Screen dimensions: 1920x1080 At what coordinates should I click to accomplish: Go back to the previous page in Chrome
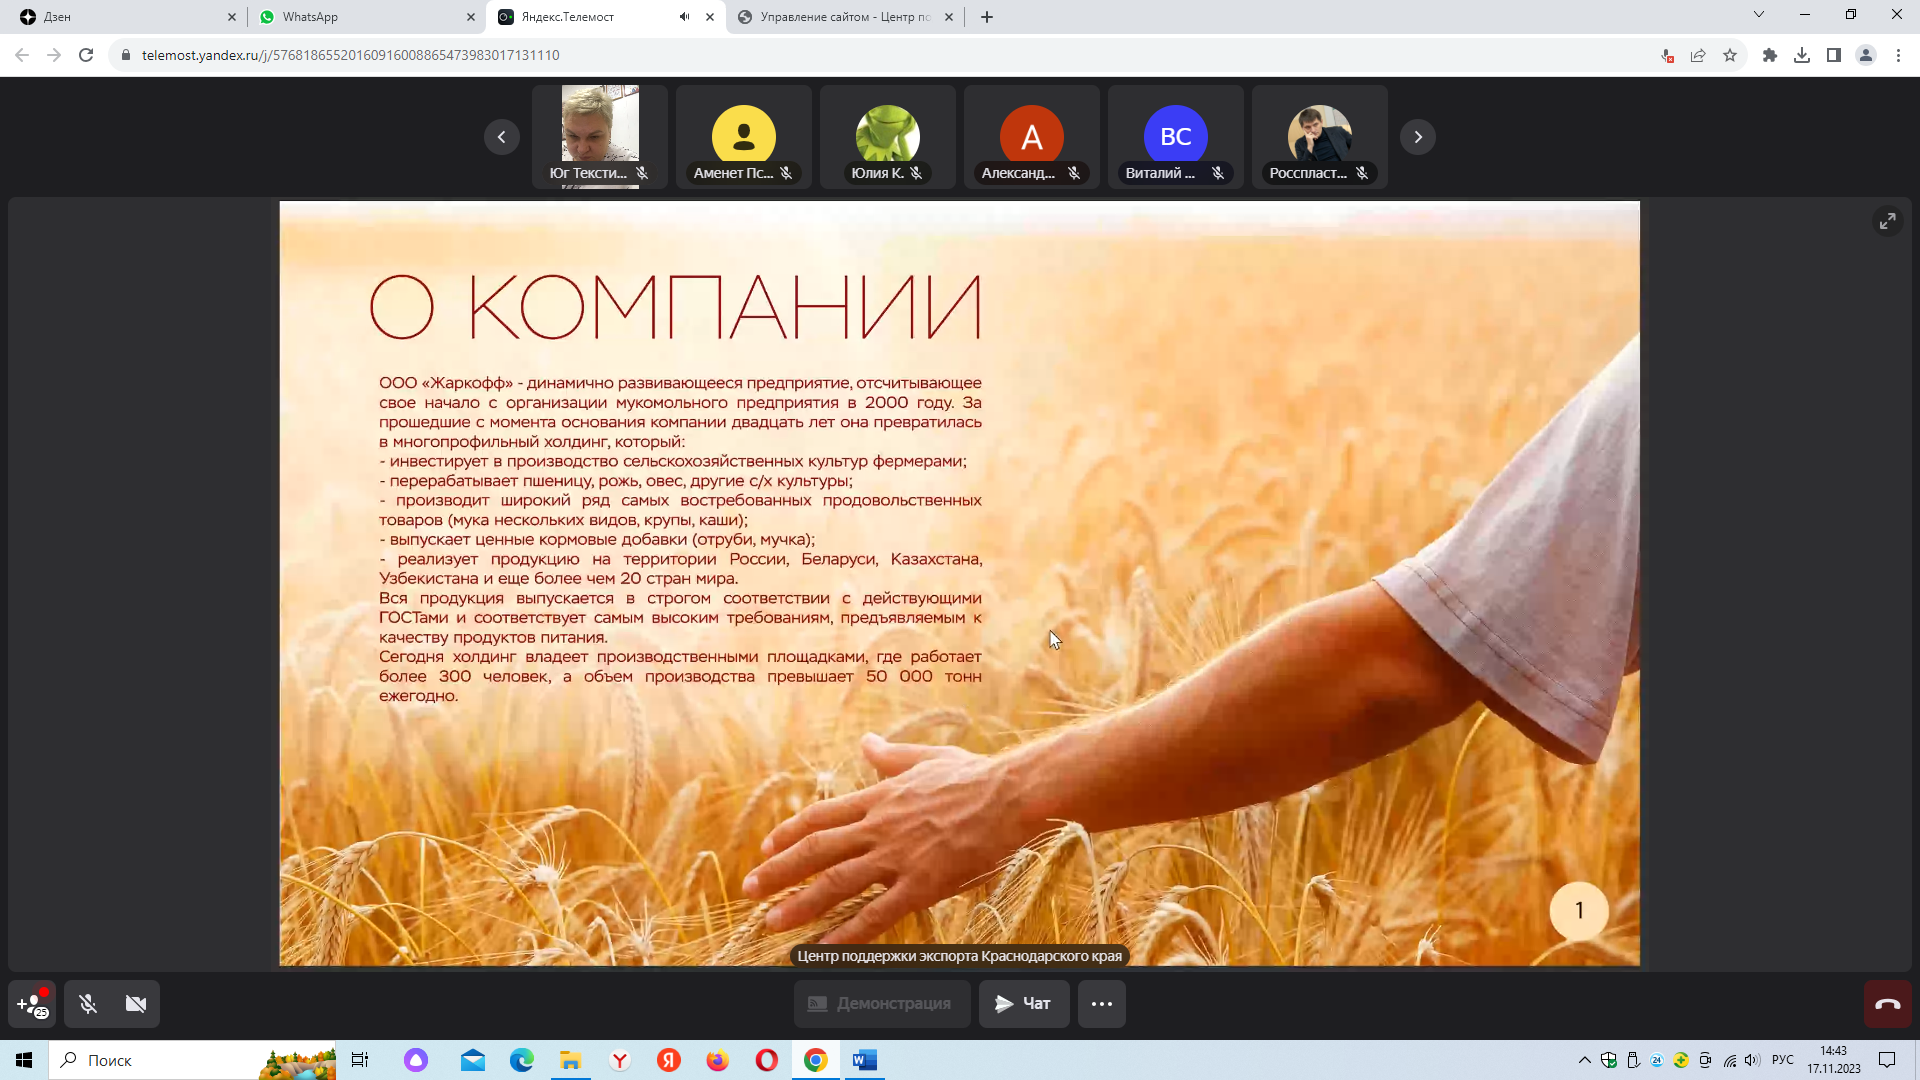[22, 55]
